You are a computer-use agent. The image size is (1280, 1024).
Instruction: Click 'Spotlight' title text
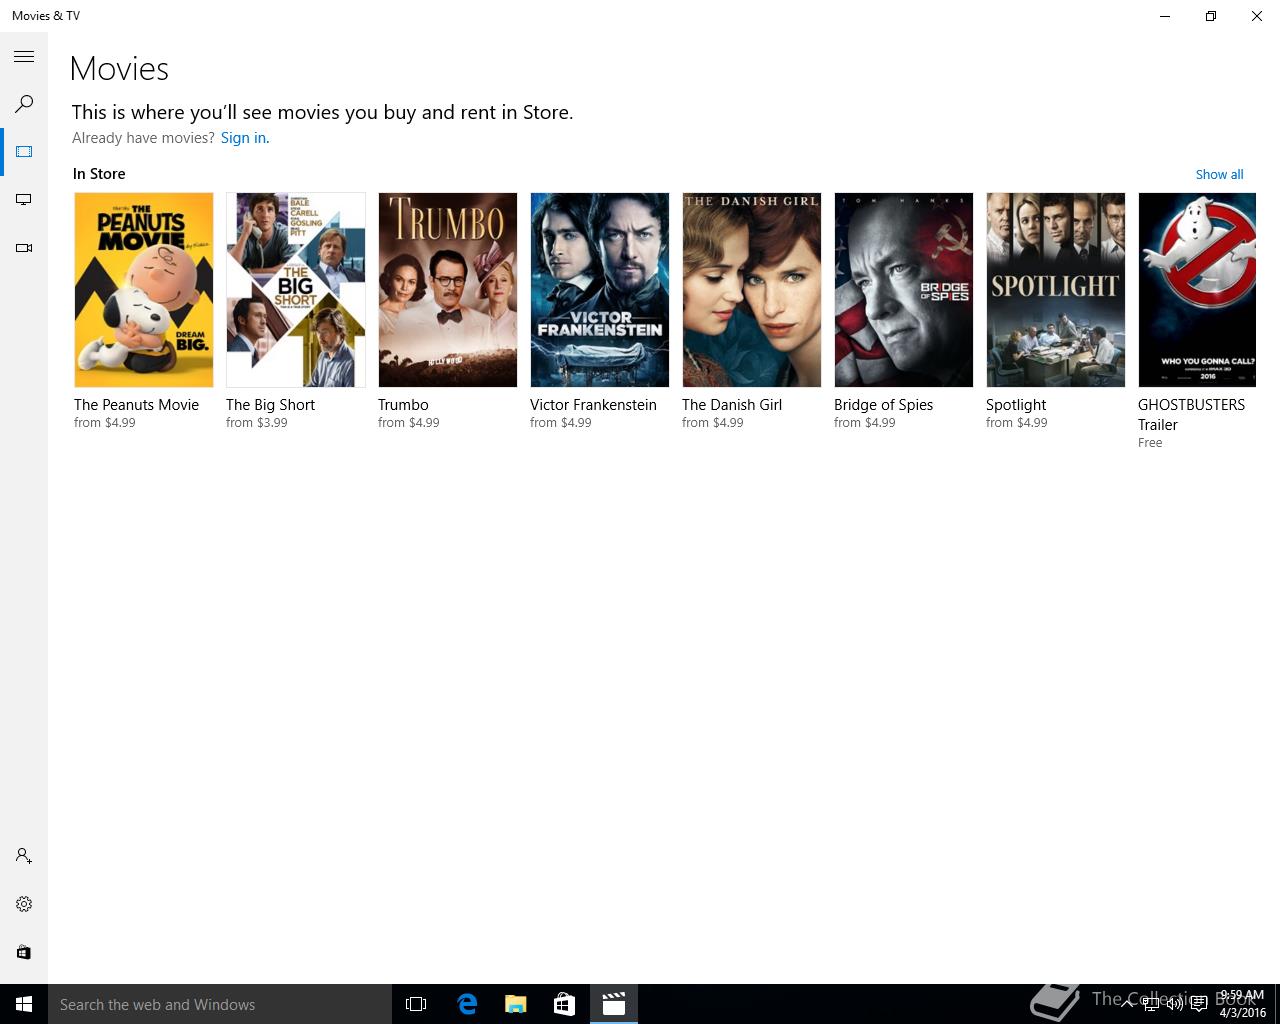click(x=1016, y=405)
